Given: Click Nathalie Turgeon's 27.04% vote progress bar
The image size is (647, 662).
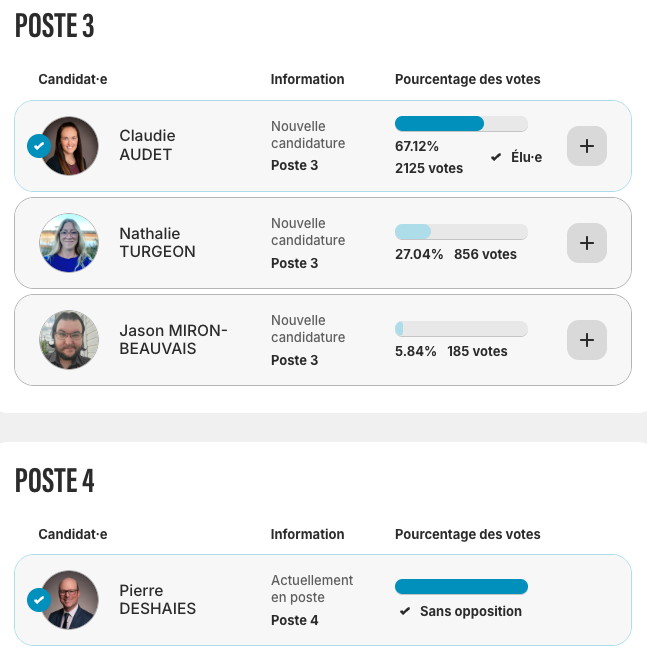Looking at the screenshot, I should click(x=461, y=232).
